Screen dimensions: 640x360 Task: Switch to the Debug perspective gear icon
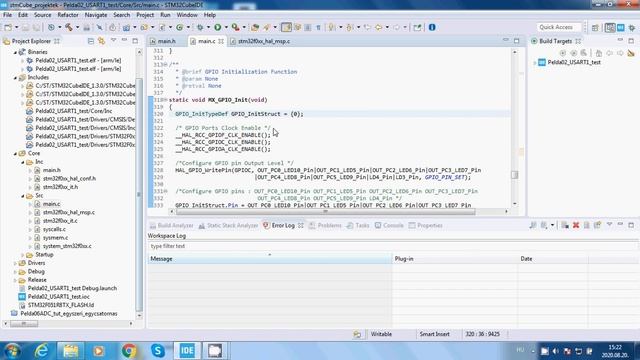coord(632,27)
